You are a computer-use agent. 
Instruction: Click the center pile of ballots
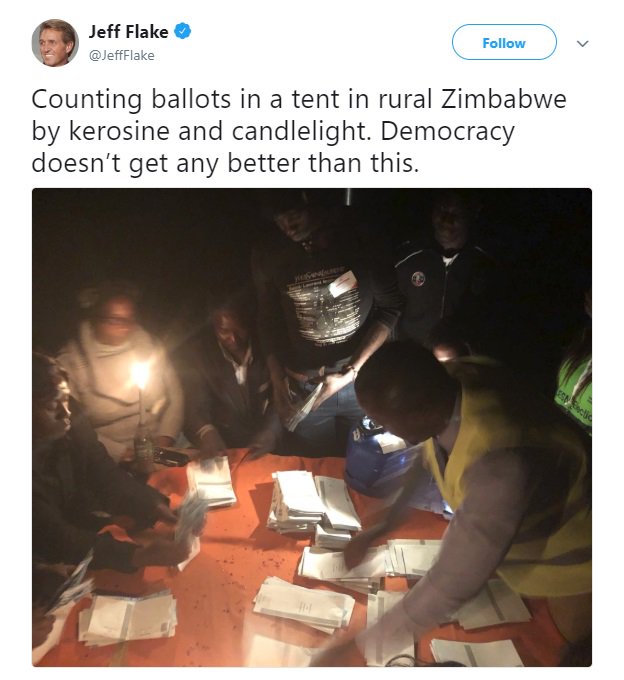313,503
